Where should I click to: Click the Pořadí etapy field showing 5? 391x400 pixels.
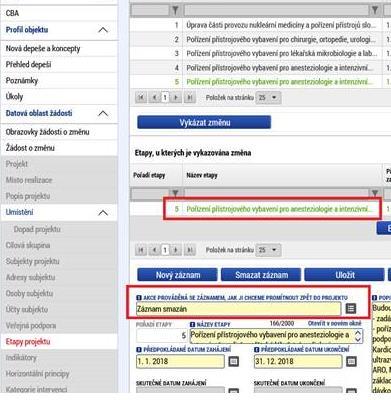coord(162,336)
